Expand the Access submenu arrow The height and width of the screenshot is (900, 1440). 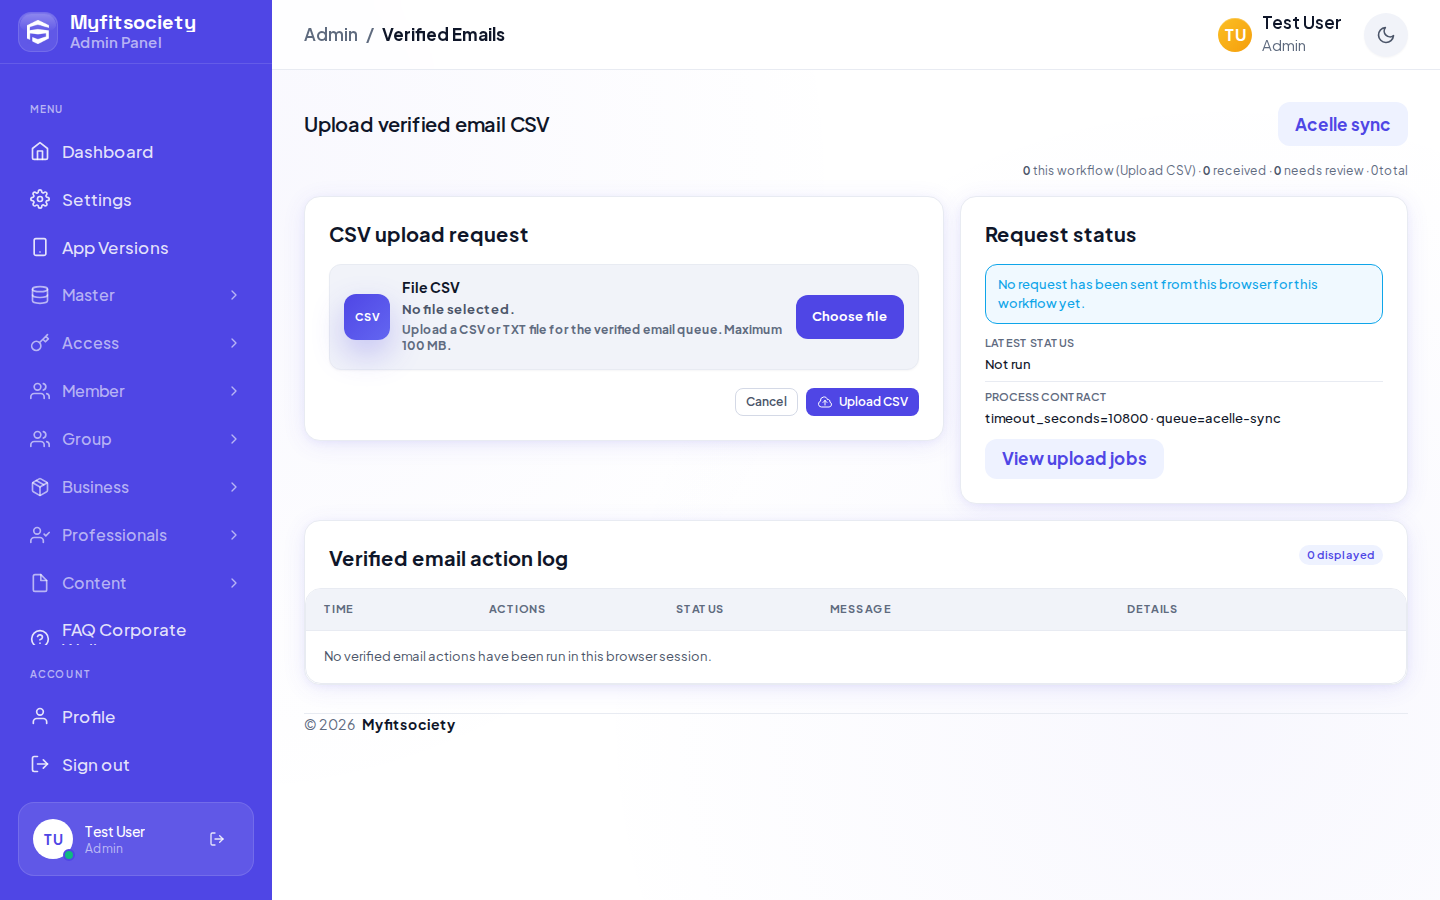(234, 343)
